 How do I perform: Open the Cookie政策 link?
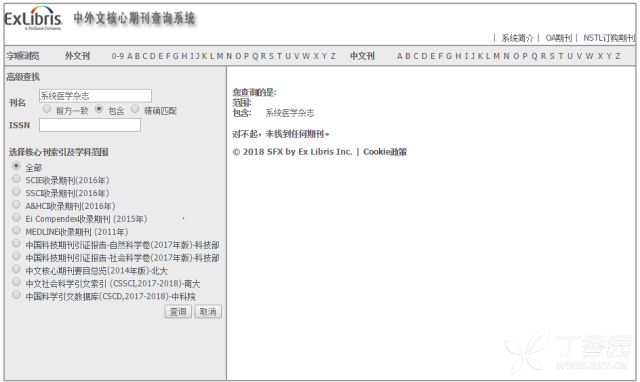(385, 152)
